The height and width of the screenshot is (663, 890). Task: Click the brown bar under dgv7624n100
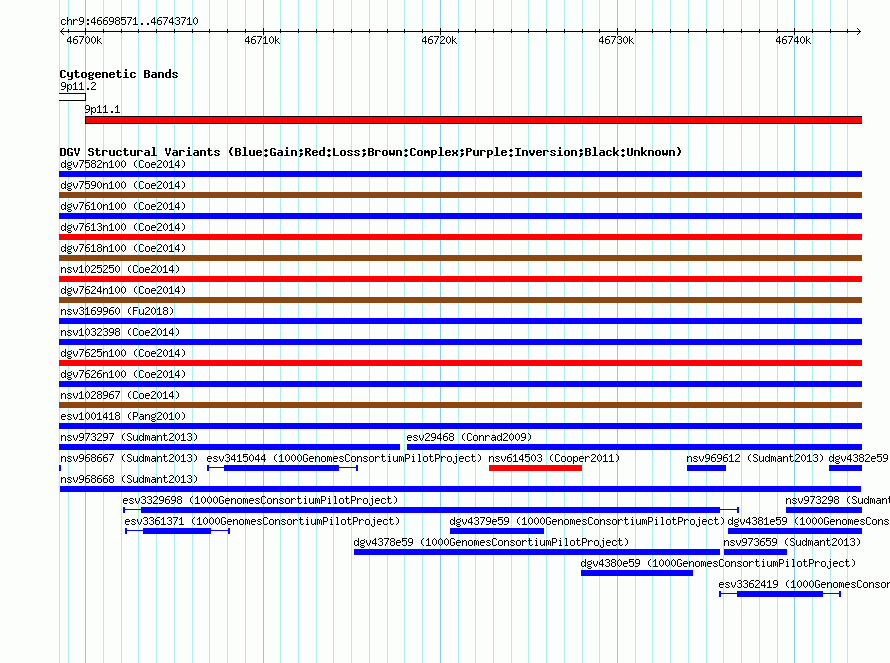click(460, 300)
